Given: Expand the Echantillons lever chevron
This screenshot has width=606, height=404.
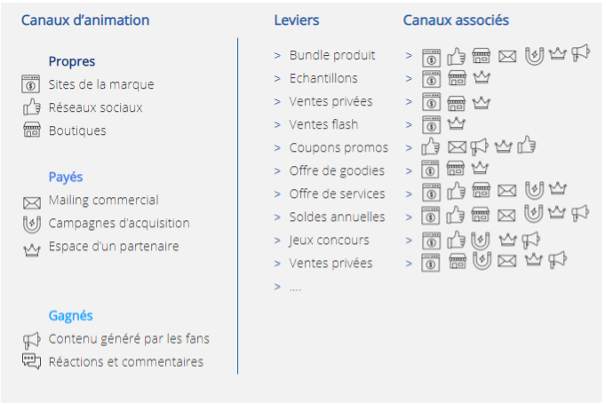Looking at the screenshot, I should coord(277,79).
